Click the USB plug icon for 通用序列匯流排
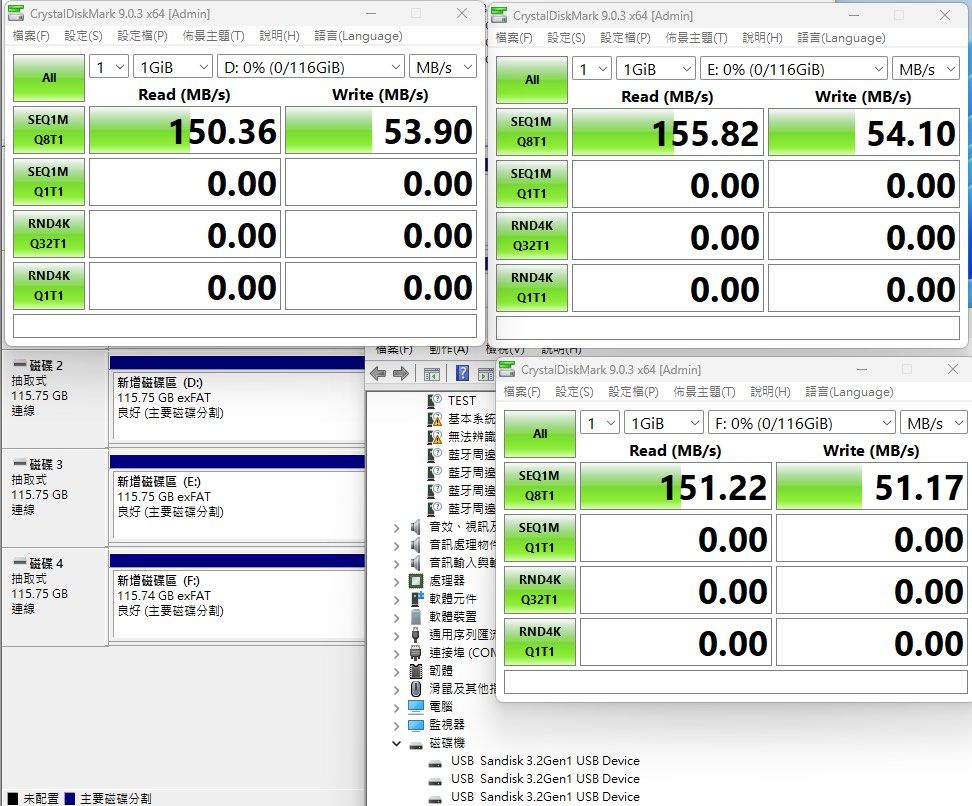 pyautogui.click(x=416, y=635)
